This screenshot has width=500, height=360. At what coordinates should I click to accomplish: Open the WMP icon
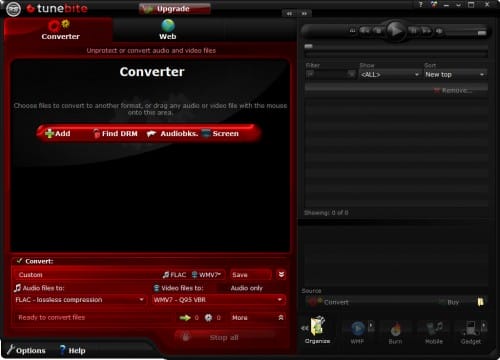pyautogui.click(x=357, y=333)
